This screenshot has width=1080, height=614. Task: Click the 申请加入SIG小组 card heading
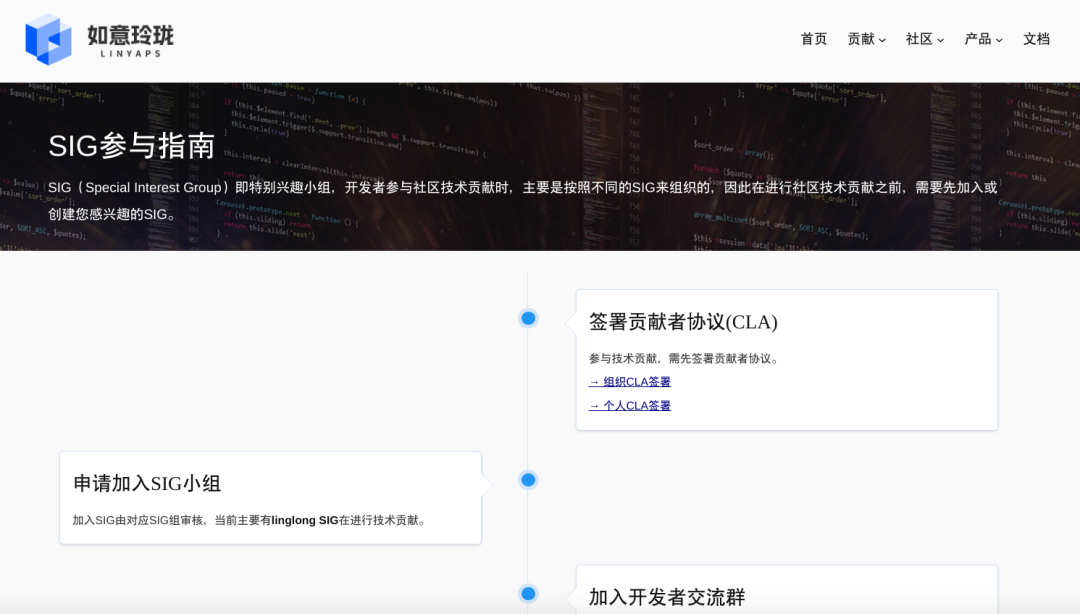tap(147, 484)
